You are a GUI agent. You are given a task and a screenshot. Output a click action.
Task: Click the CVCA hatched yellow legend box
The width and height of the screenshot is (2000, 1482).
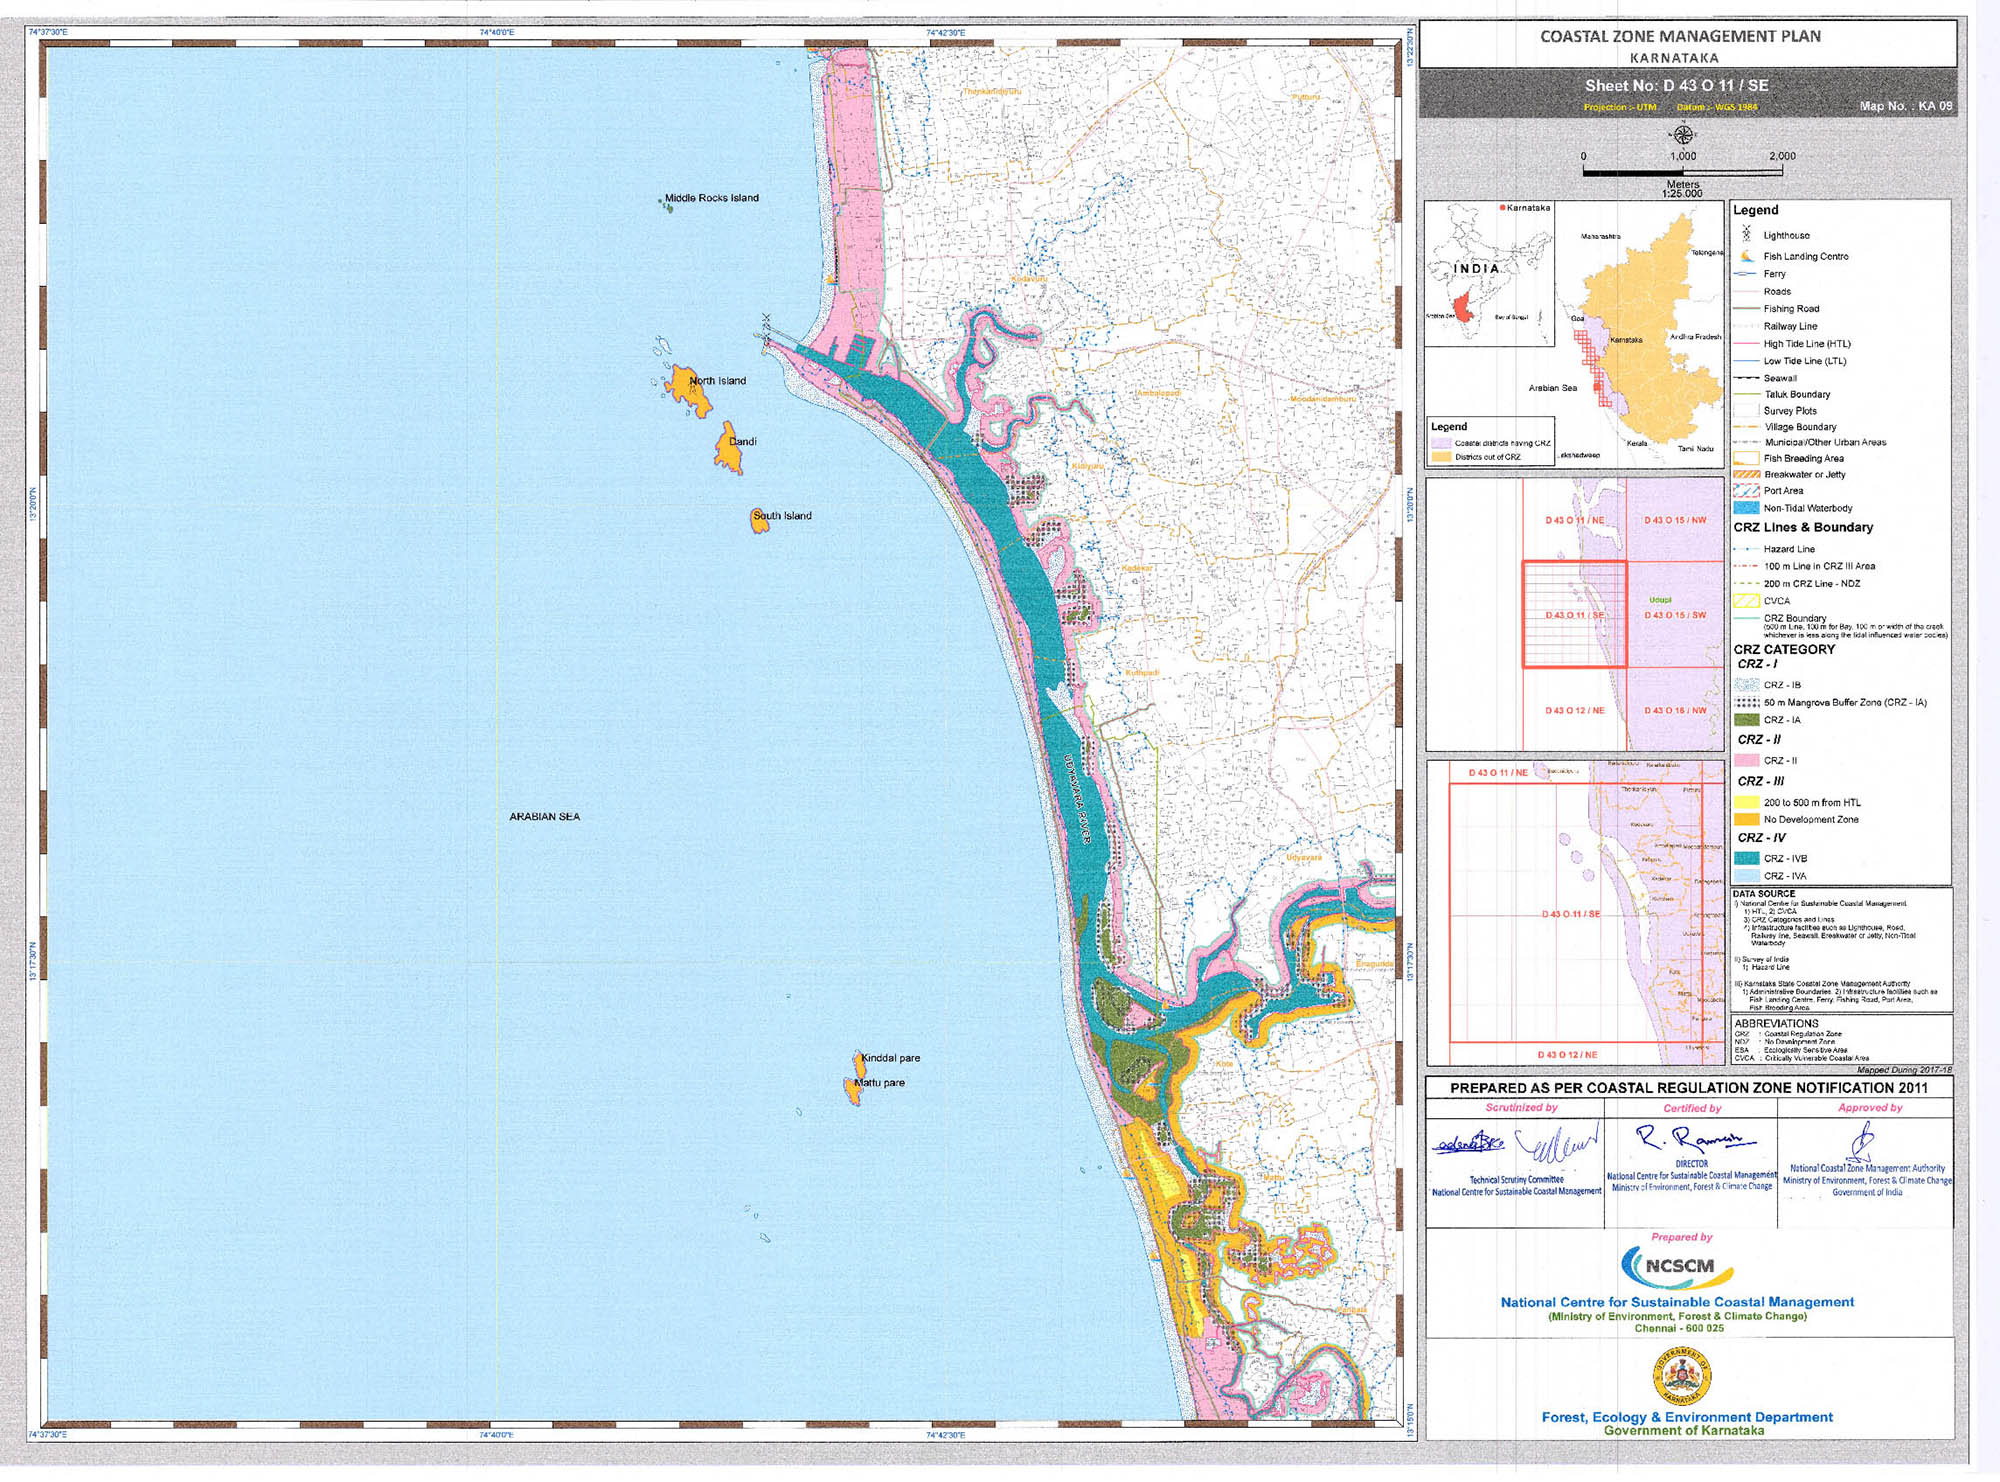pyautogui.click(x=1746, y=601)
